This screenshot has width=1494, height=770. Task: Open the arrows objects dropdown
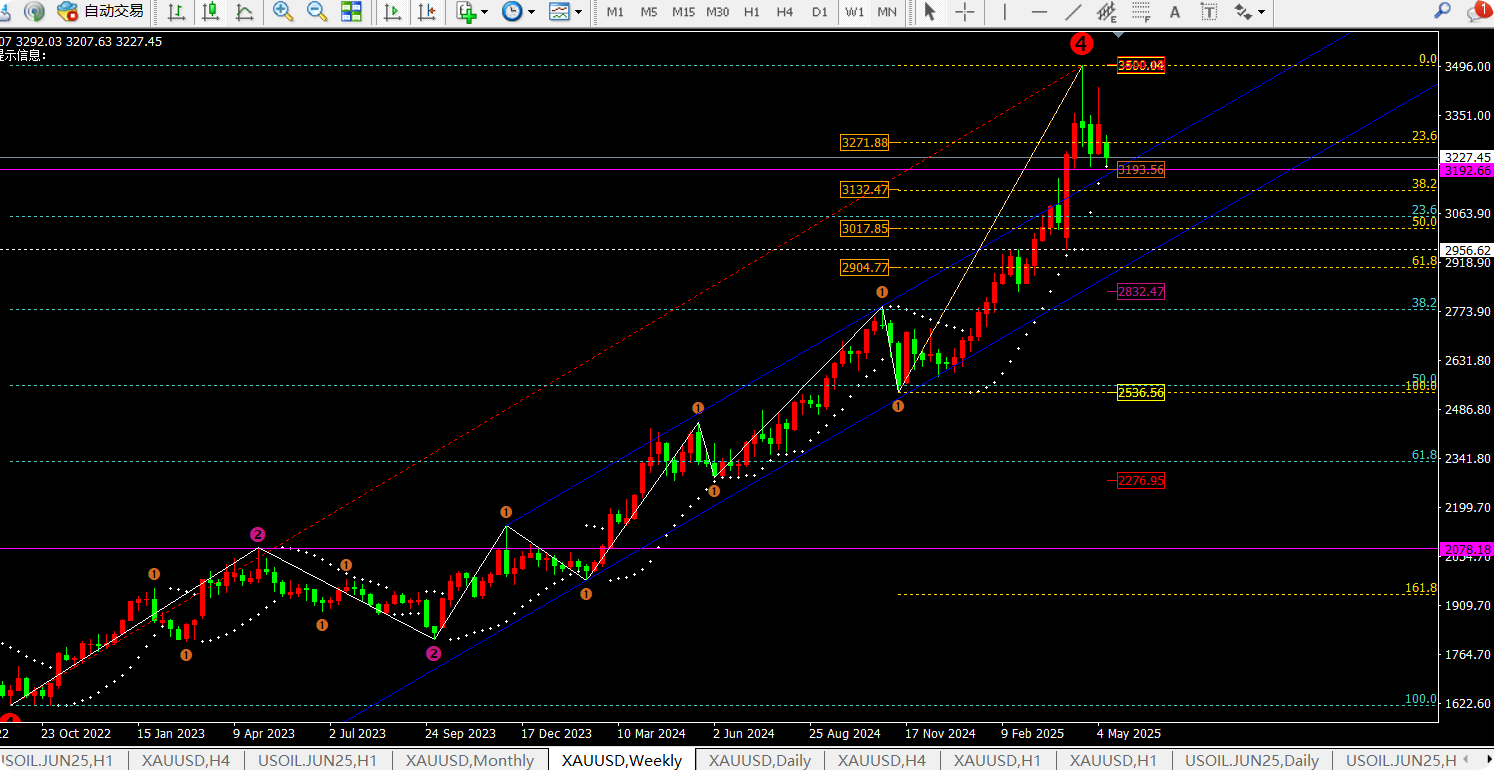pos(1249,12)
